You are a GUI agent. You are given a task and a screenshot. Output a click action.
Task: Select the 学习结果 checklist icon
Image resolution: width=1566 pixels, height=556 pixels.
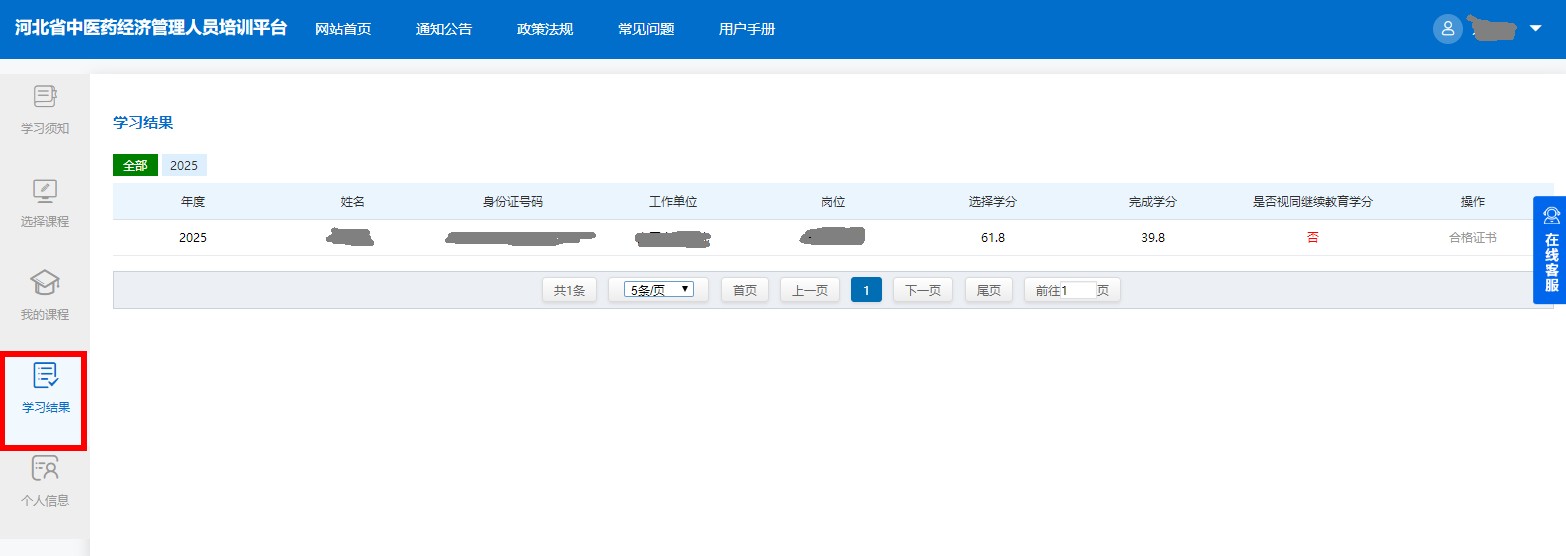(45, 376)
